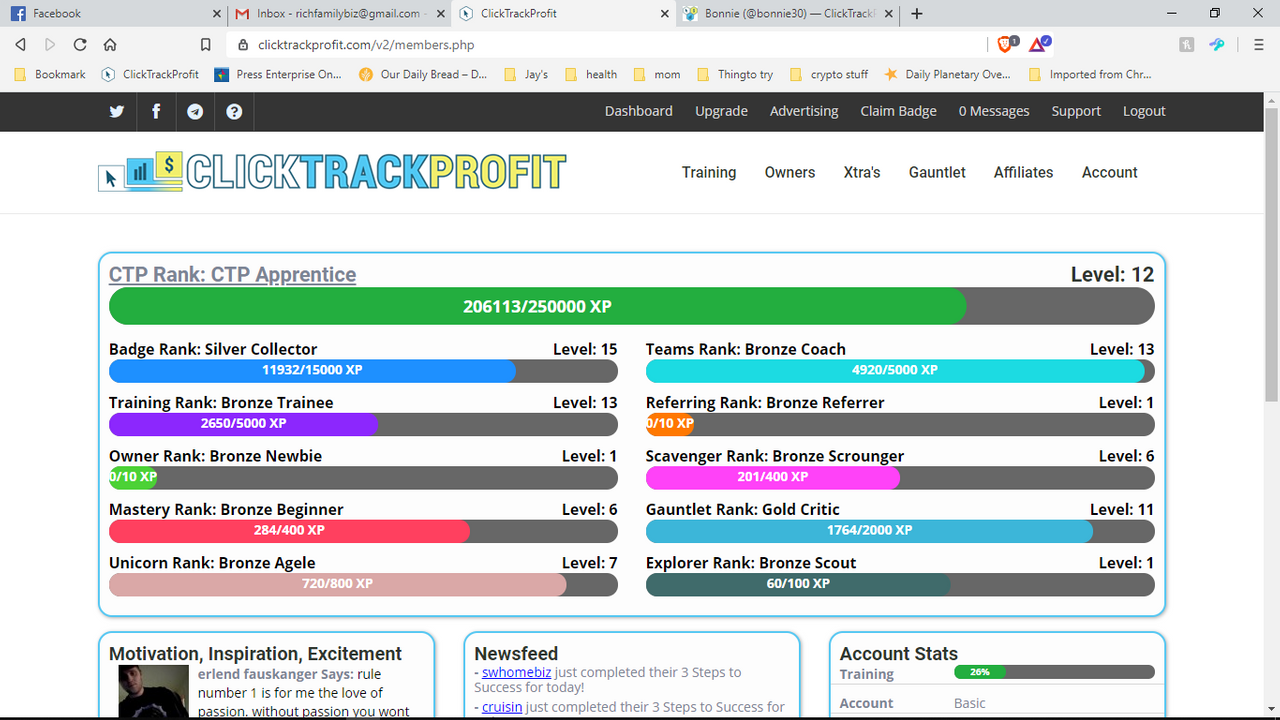Open Imported from Chrome folder

(1089, 74)
